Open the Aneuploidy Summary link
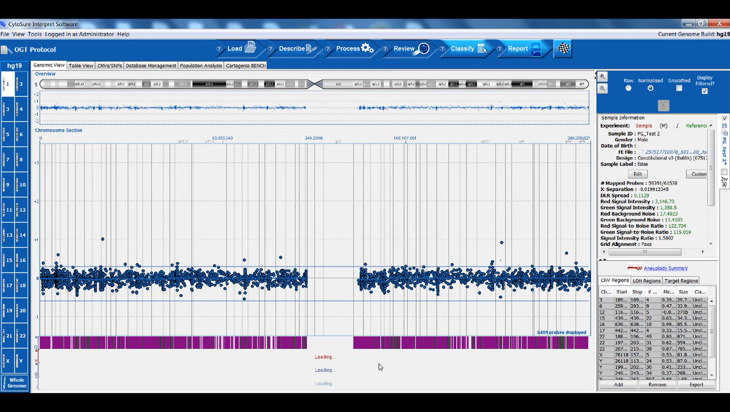The height and width of the screenshot is (412, 730). pos(666,268)
